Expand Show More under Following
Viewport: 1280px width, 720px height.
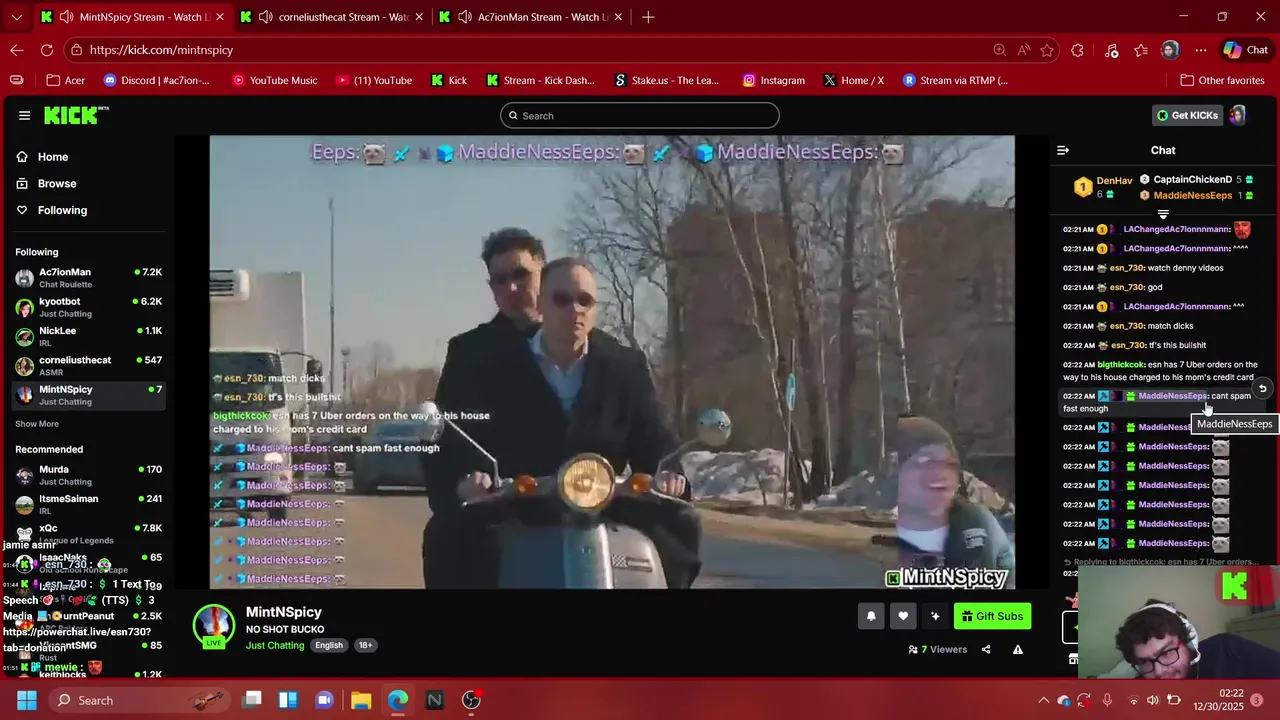click(x=37, y=424)
